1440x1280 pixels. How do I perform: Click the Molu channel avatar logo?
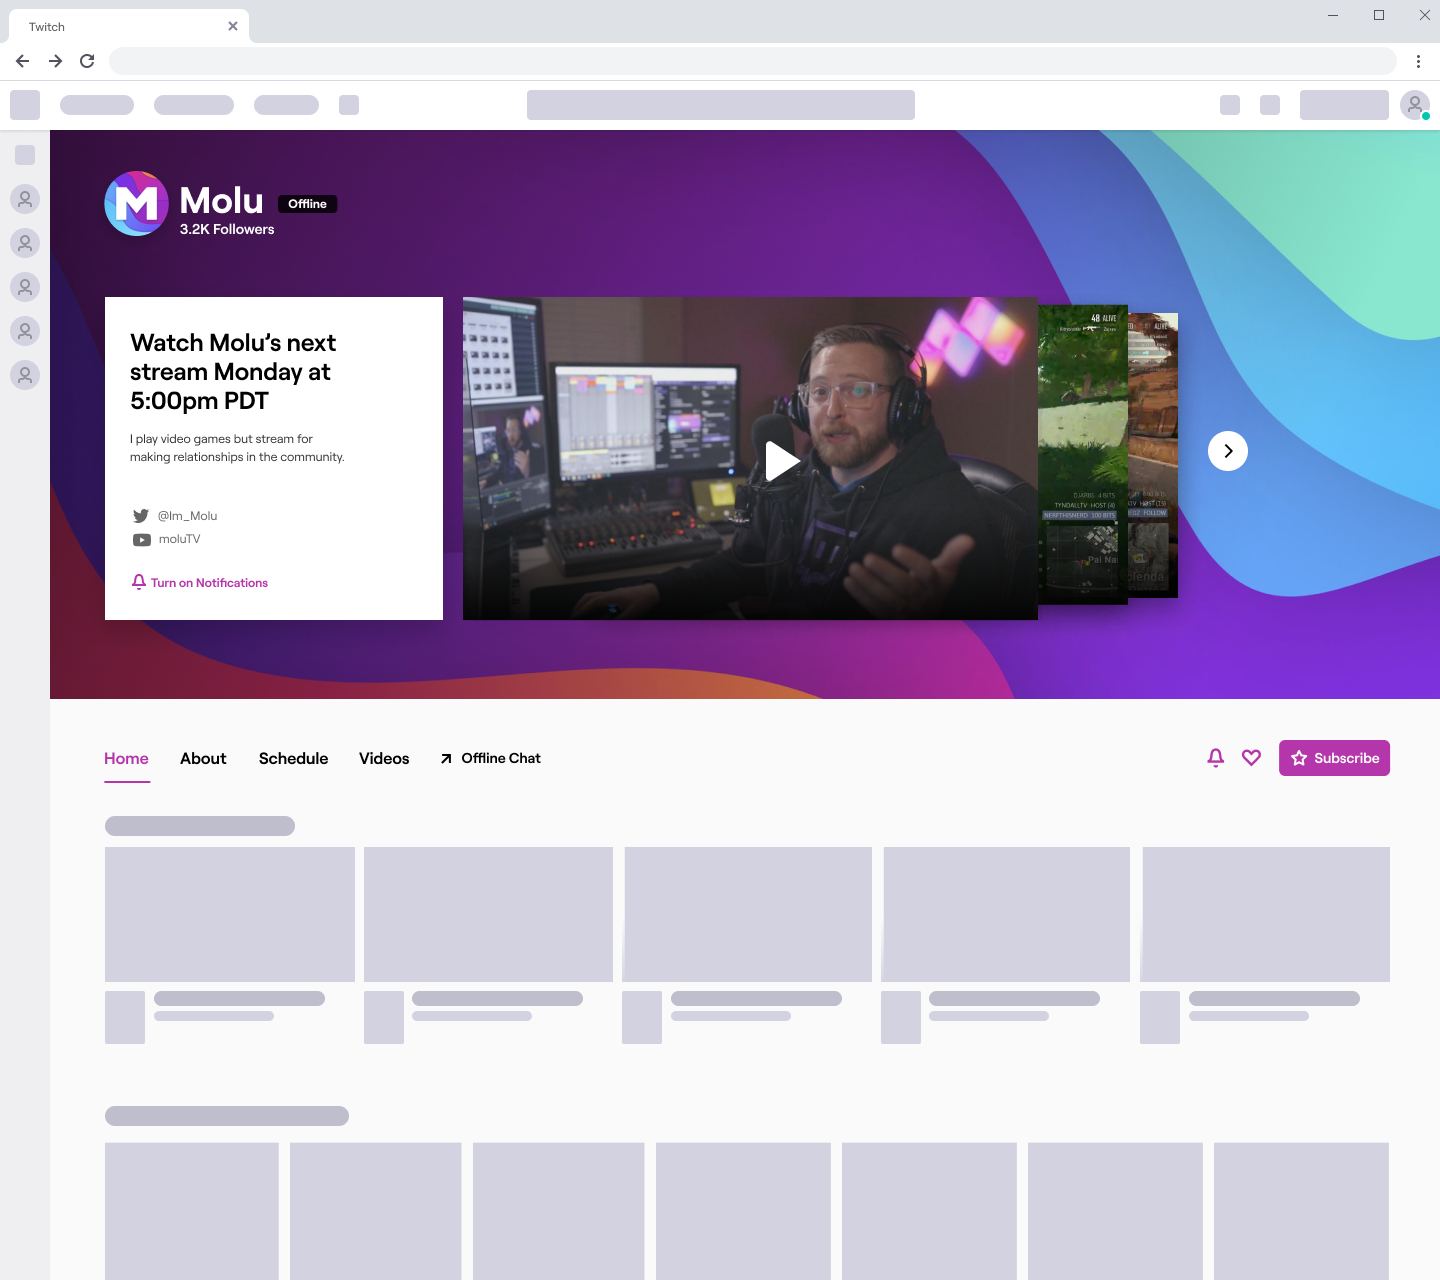click(x=137, y=204)
